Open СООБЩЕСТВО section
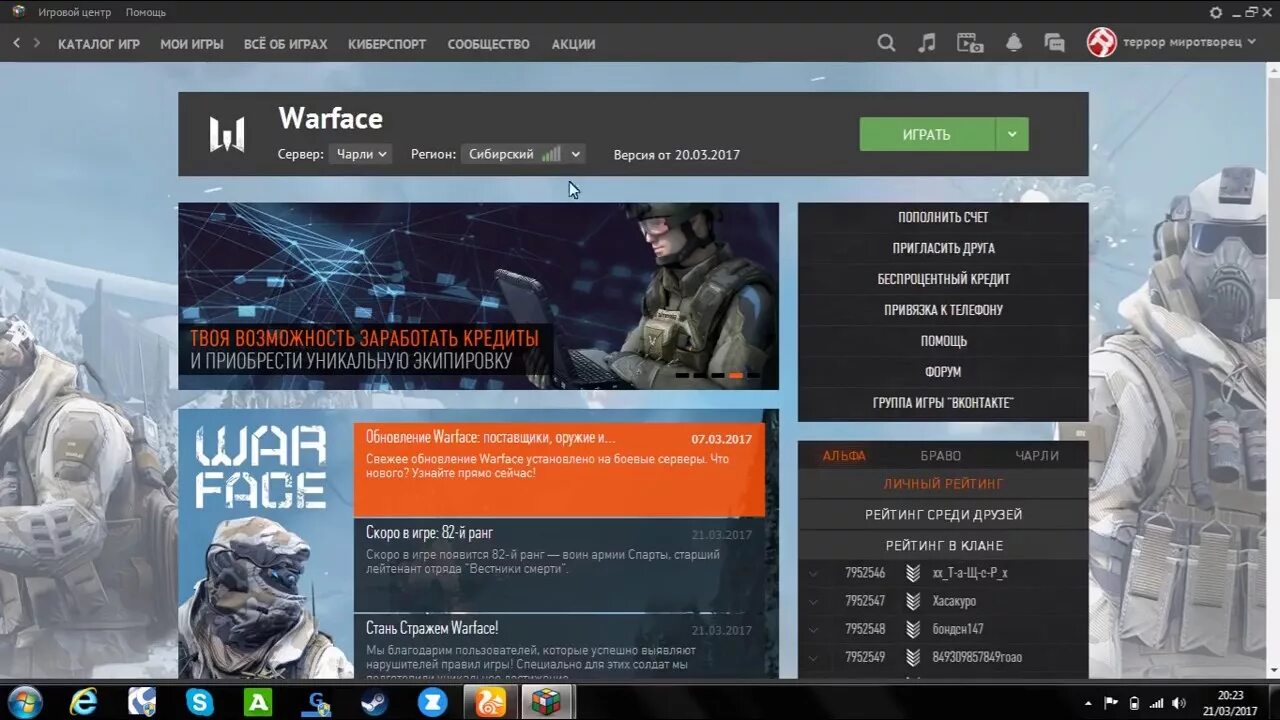 click(488, 44)
